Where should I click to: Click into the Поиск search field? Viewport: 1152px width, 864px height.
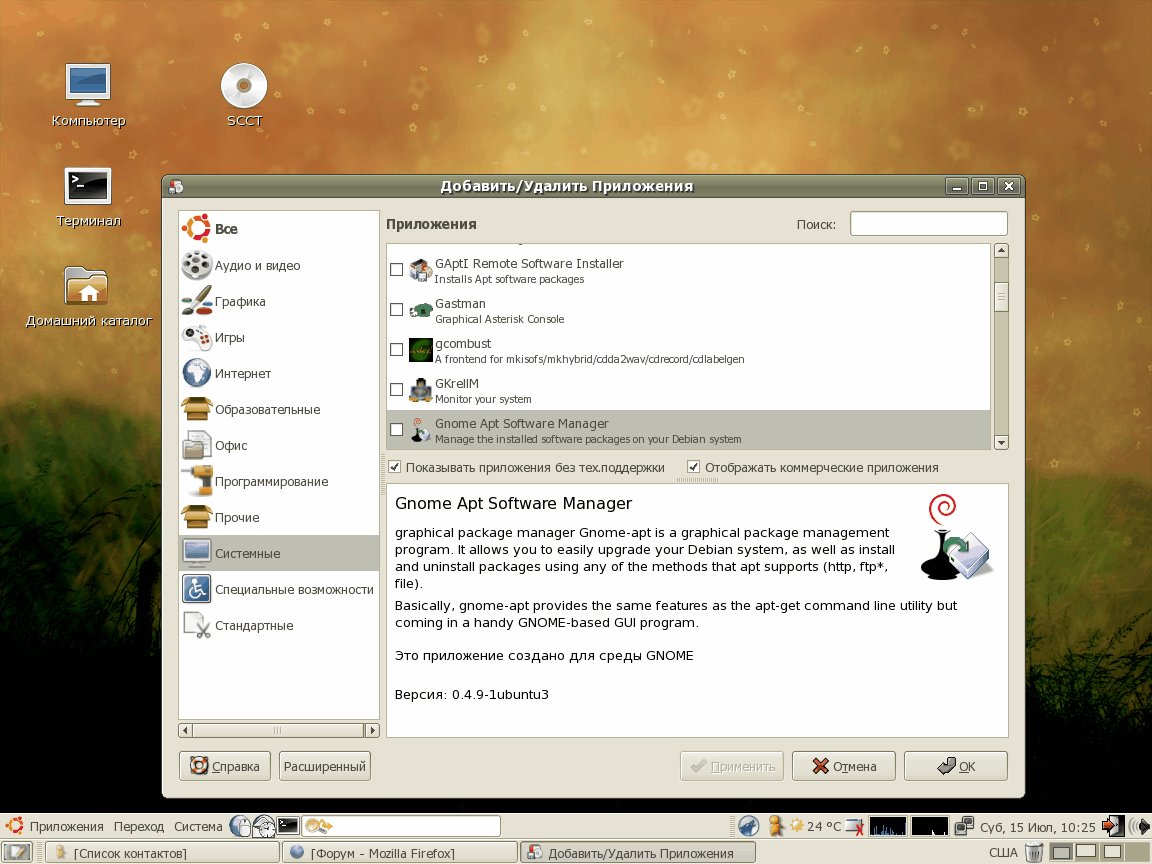click(x=929, y=224)
